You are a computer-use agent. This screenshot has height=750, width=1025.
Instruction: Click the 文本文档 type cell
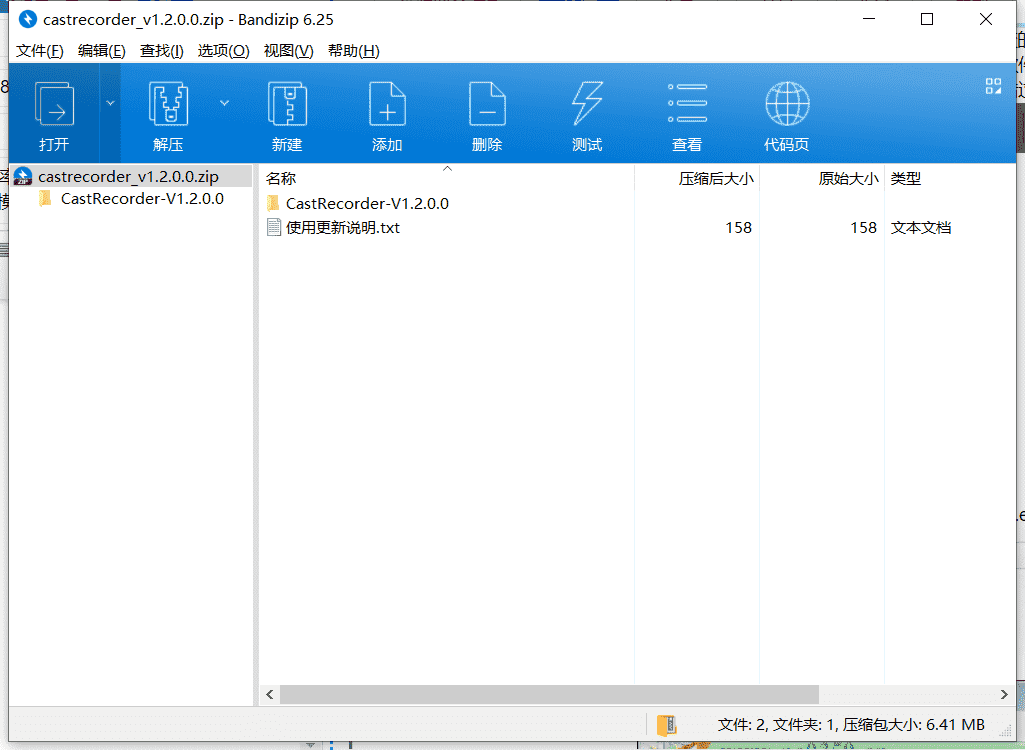tap(920, 228)
